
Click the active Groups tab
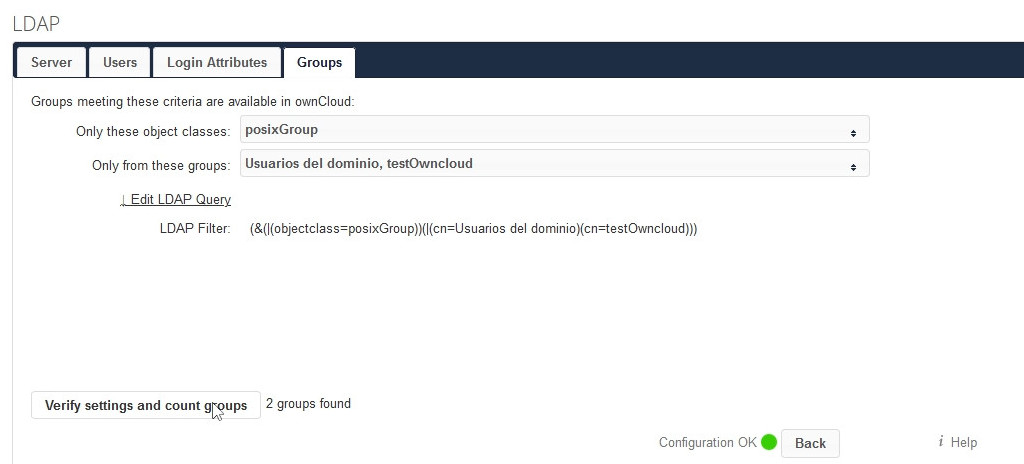pos(319,62)
